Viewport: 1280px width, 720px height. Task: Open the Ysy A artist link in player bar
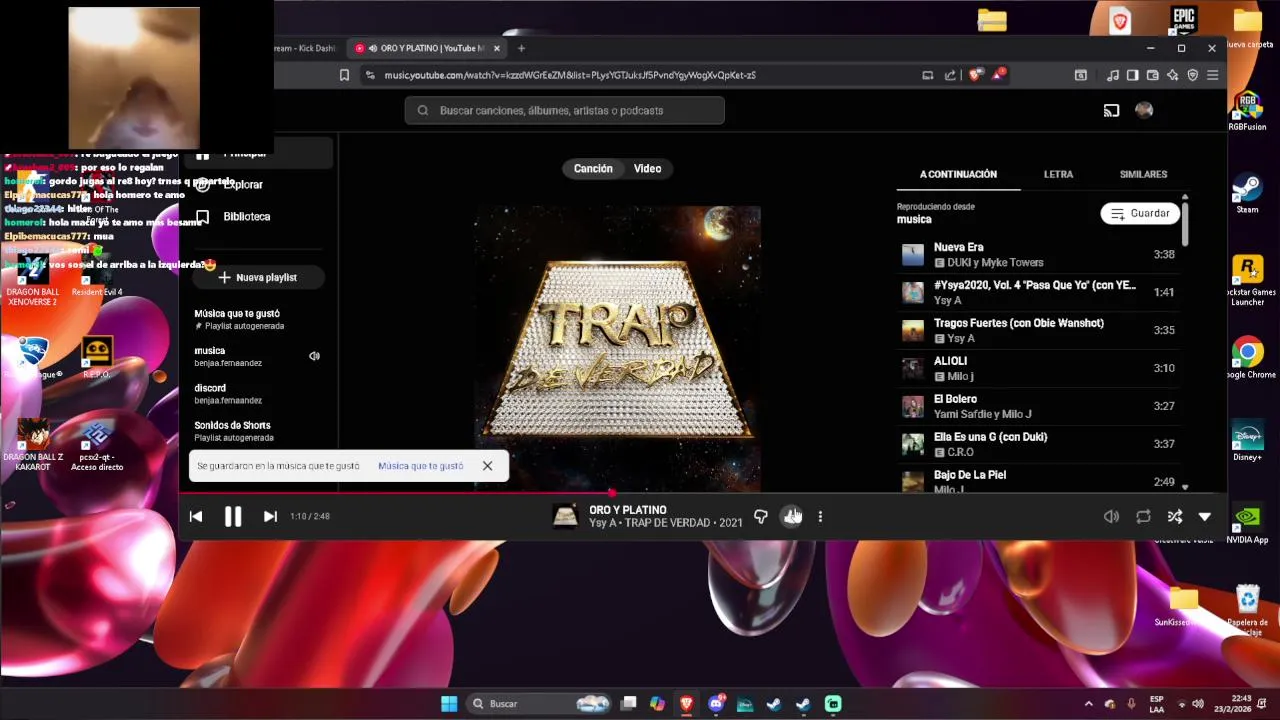pyautogui.click(x=602, y=523)
